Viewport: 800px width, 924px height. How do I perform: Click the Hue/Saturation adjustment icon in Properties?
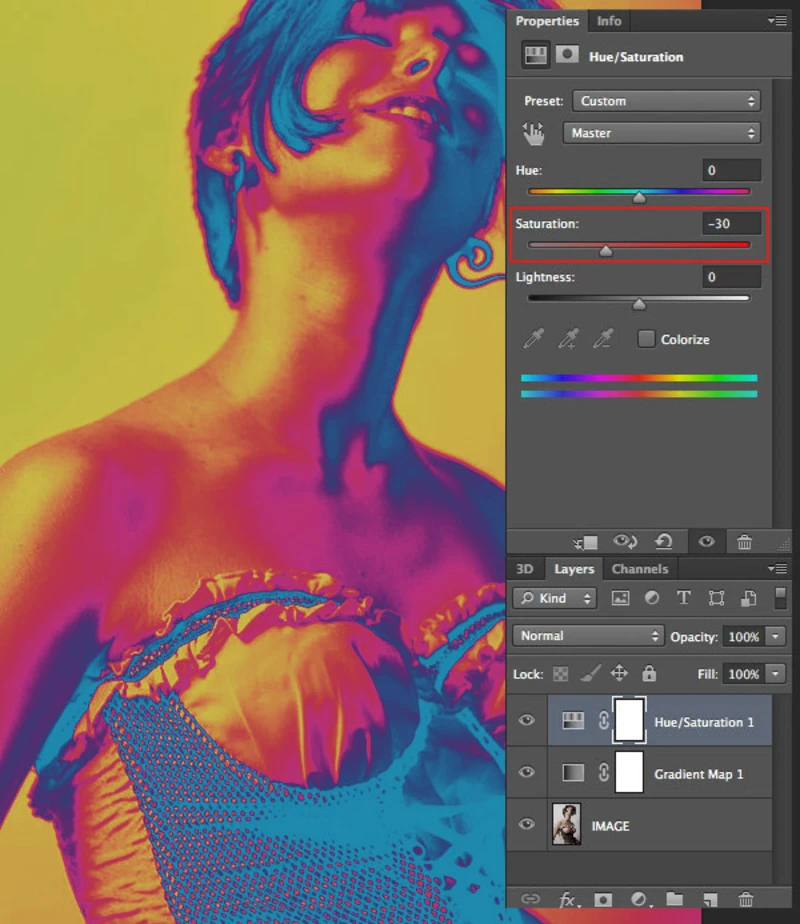(535, 56)
